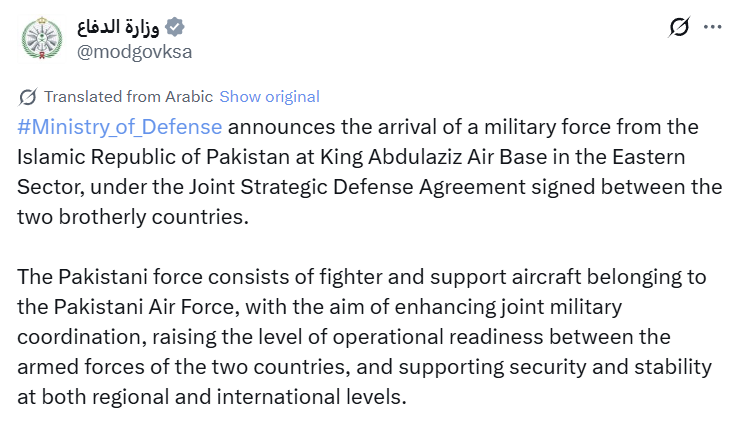Click the translation icon beside Translated from Arabic
Image resolution: width=730 pixels, height=422 pixels.
pos(28,97)
